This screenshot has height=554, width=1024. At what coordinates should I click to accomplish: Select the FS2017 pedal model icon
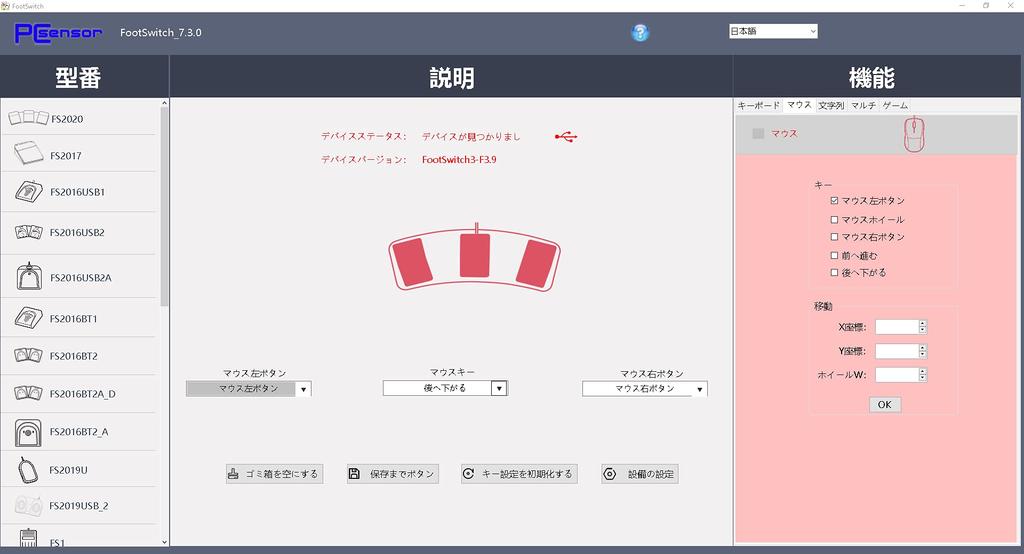[28, 155]
